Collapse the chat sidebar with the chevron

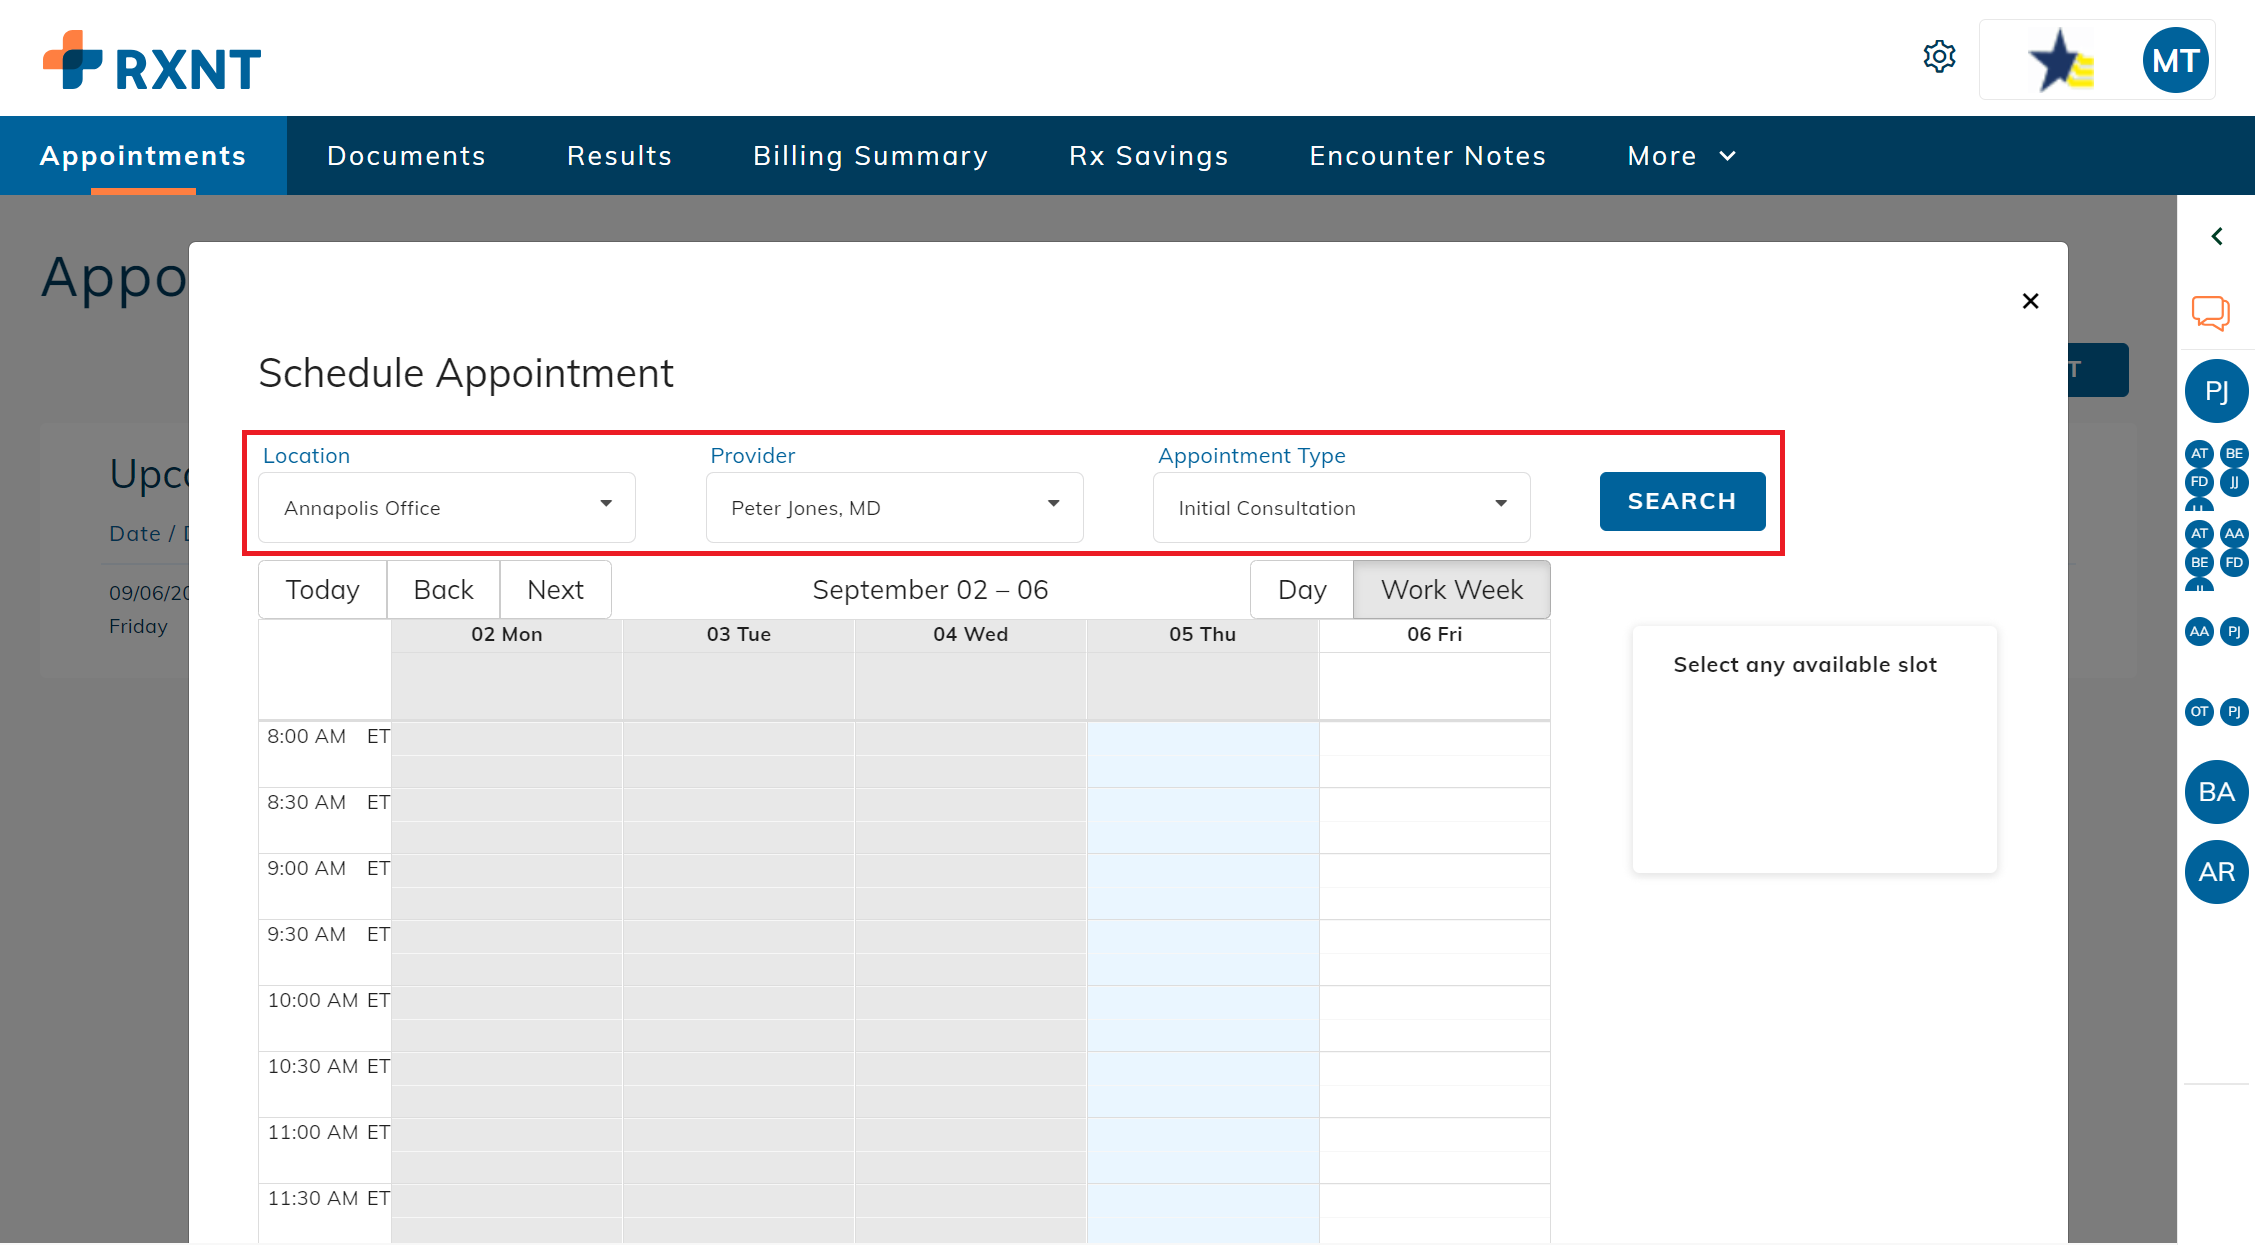[2217, 236]
